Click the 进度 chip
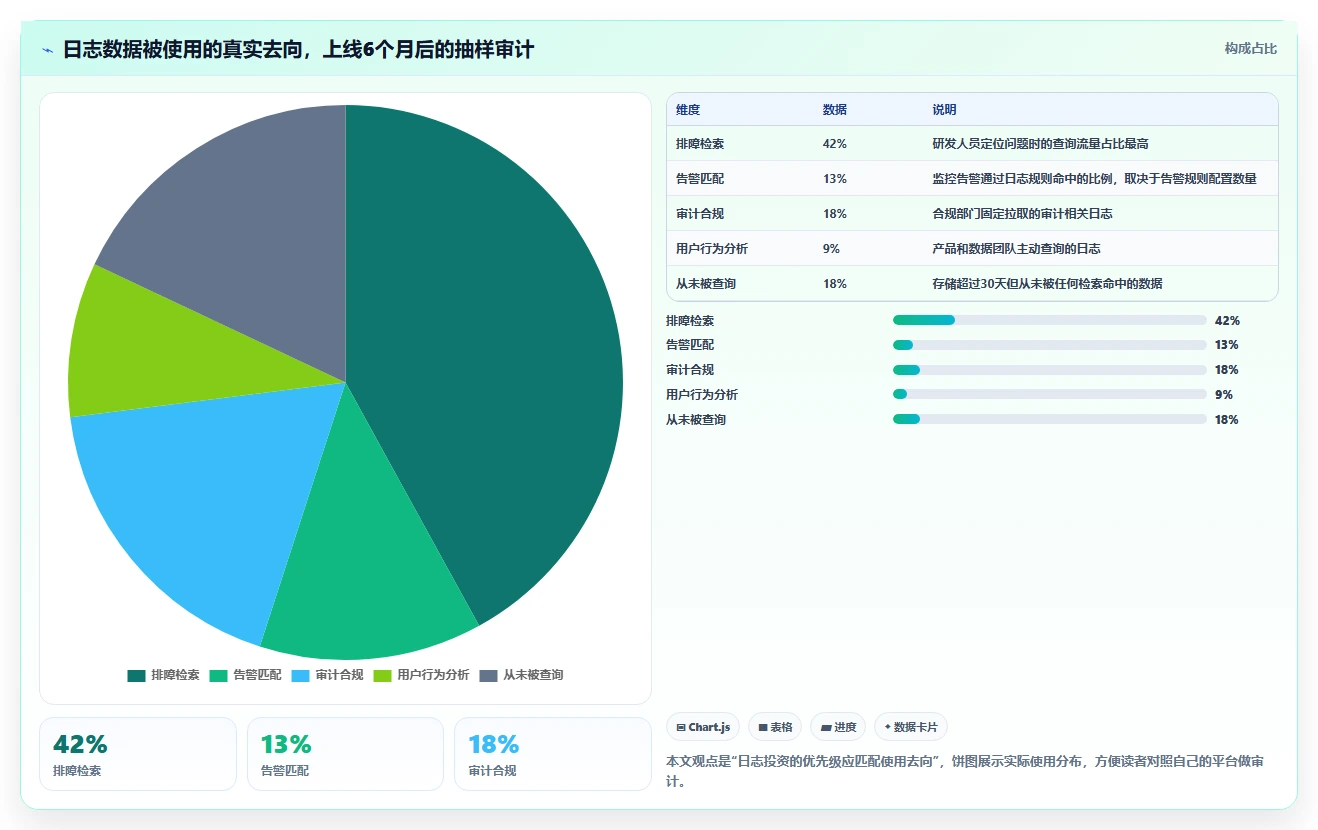The width and height of the screenshot is (1318, 830). 838,727
